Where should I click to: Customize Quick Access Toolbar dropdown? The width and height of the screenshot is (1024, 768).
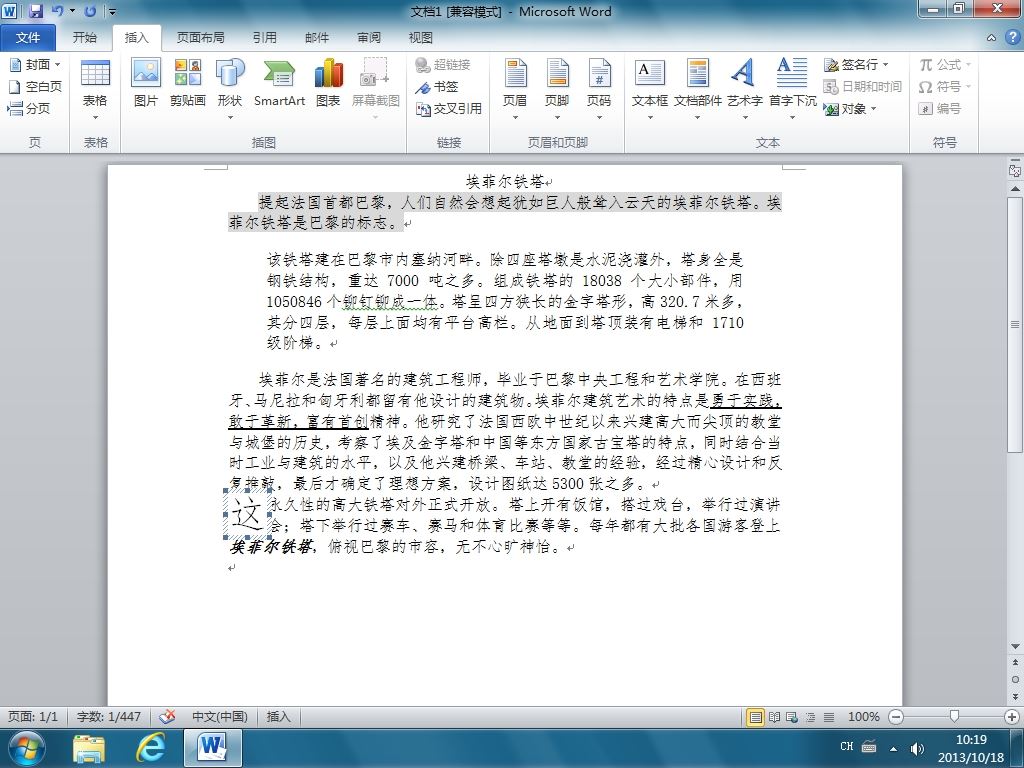112,12
